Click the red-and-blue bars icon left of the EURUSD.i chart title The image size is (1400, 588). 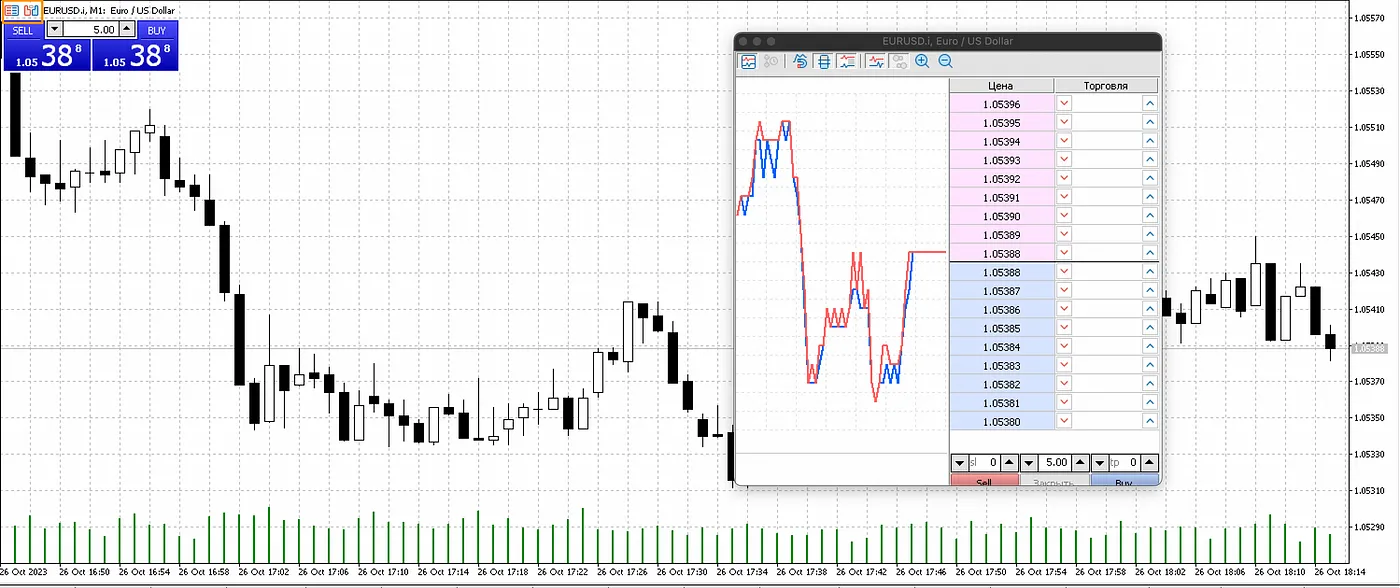coord(31,10)
